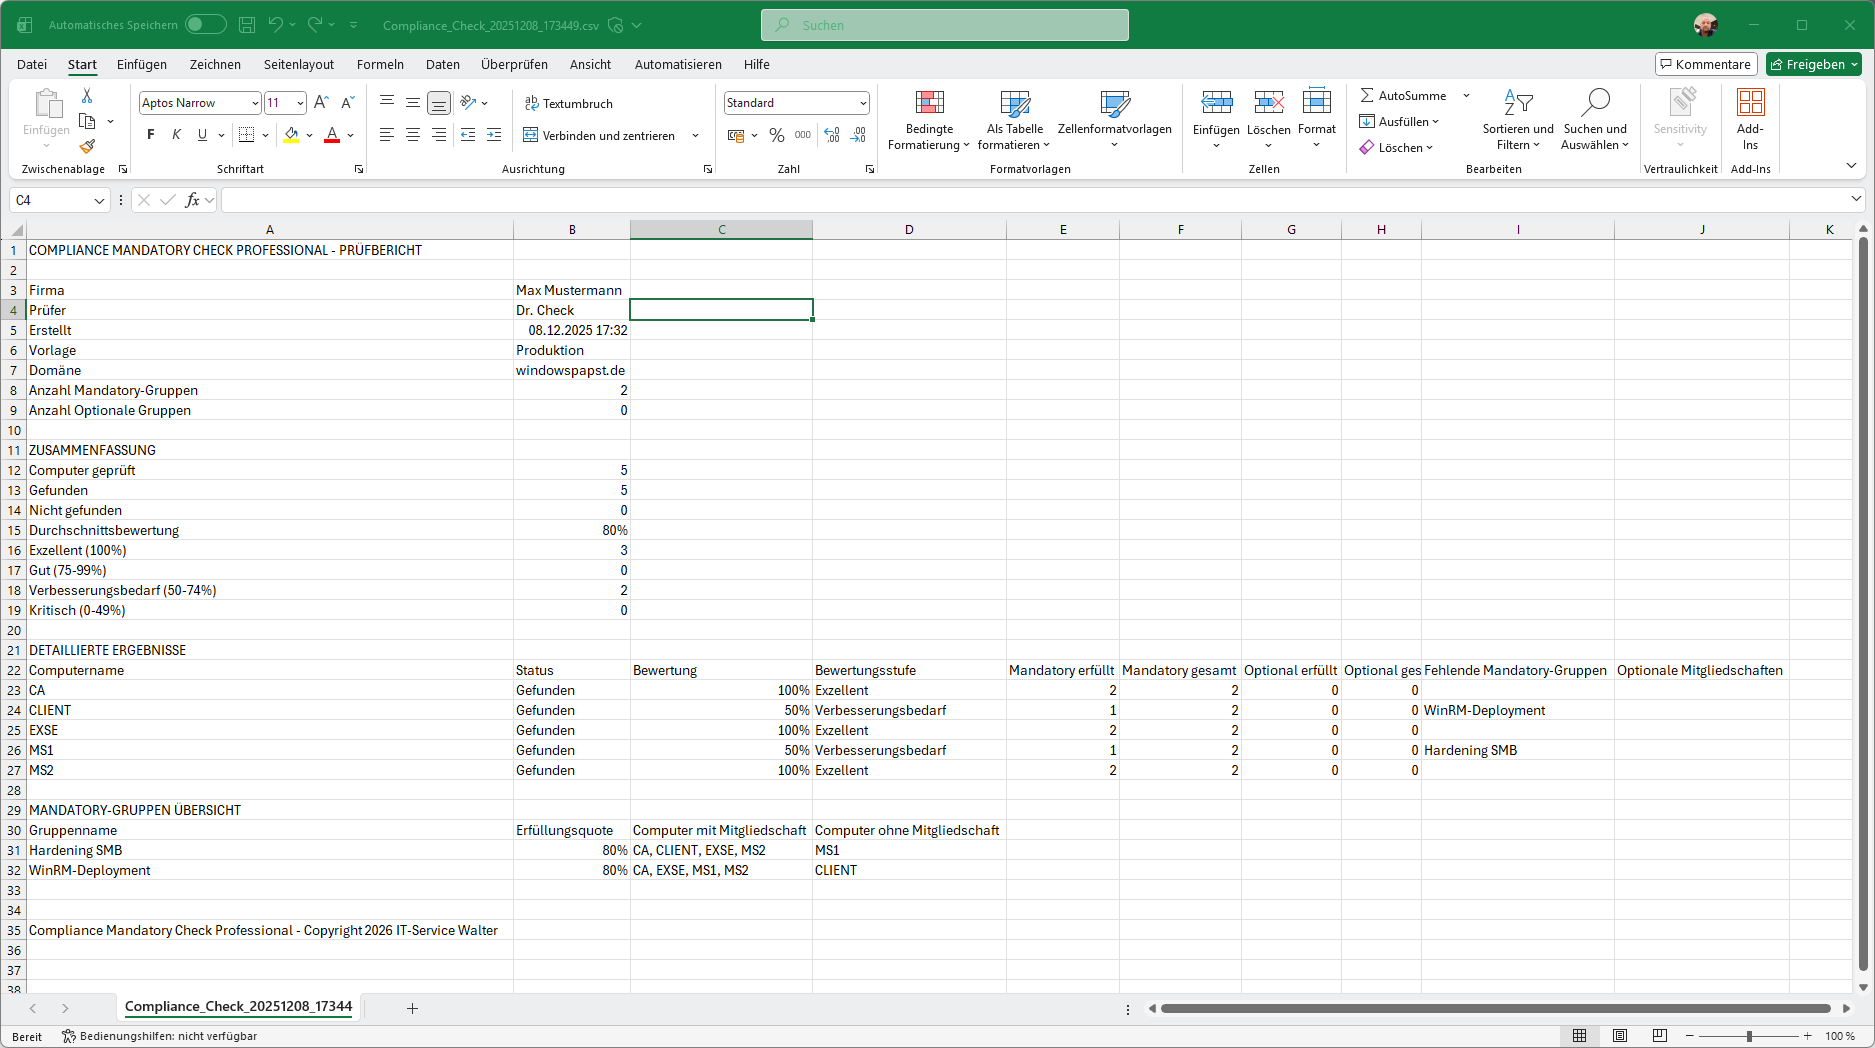
Task: Apply bold formatting with F button
Action: click(151, 135)
